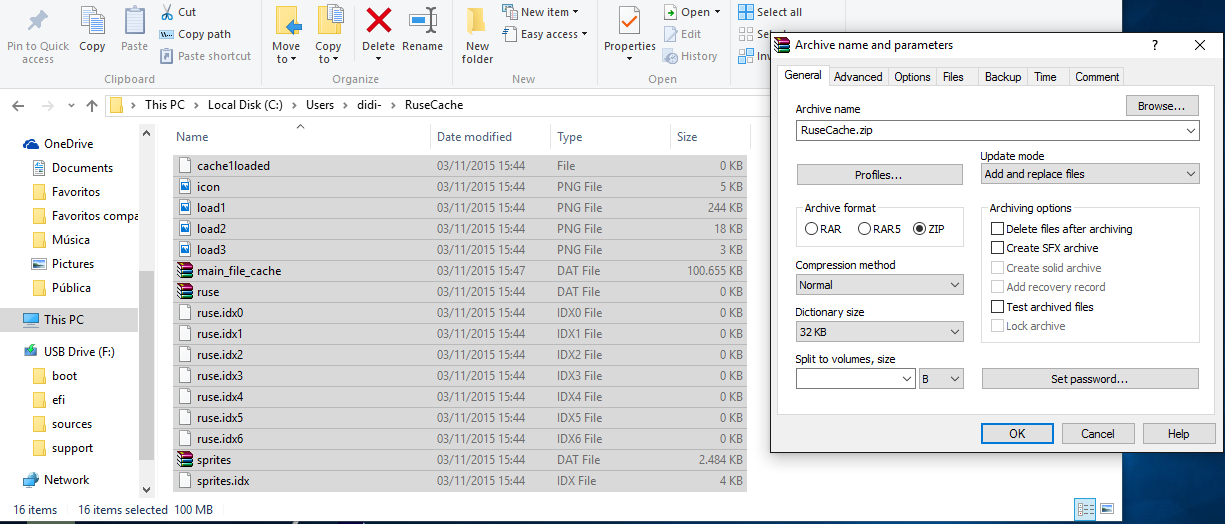
Task: Click the New folder icon
Action: (x=477, y=21)
